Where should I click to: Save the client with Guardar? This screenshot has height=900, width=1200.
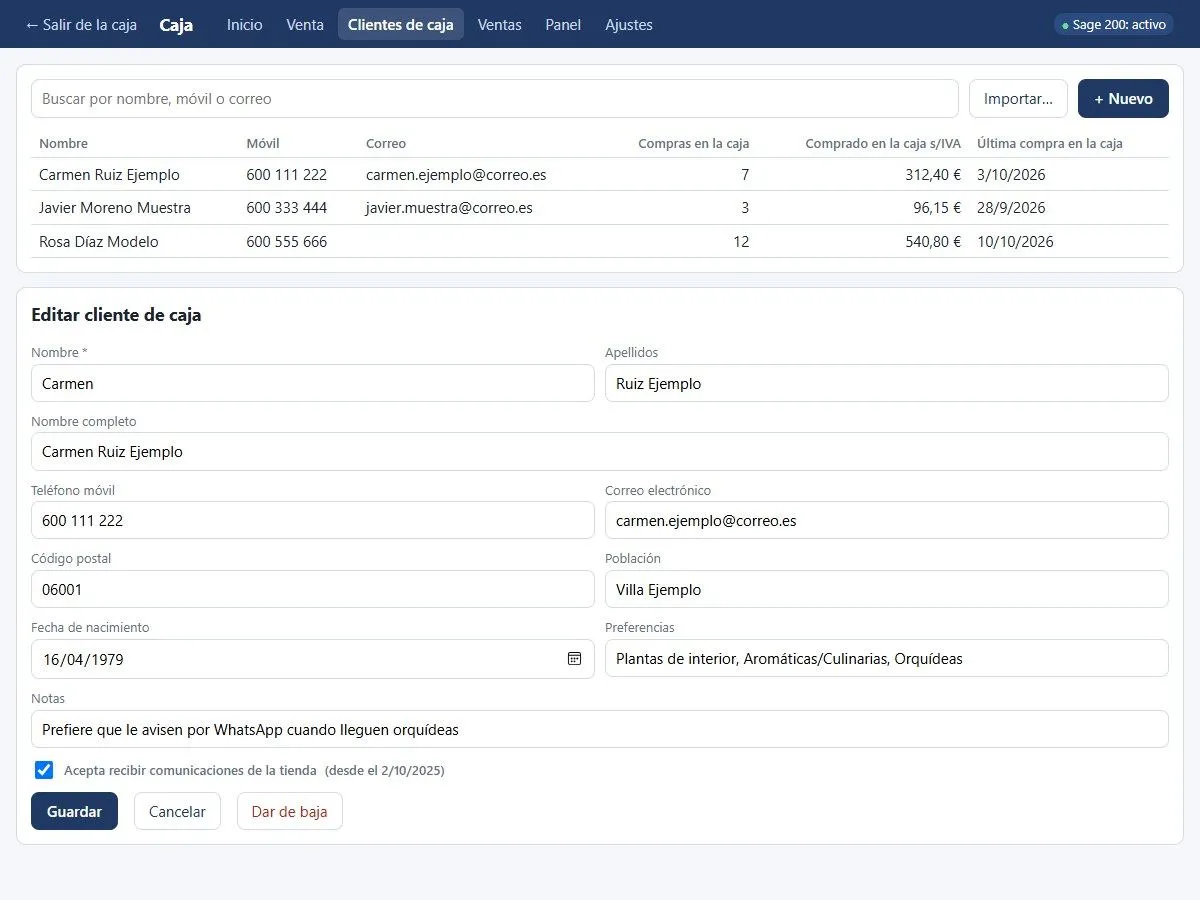pyautogui.click(x=74, y=811)
